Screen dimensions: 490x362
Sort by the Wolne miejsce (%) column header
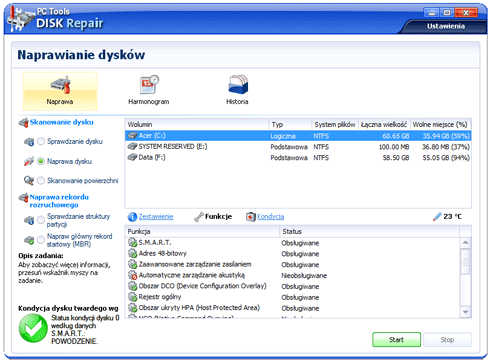[x=440, y=125]
